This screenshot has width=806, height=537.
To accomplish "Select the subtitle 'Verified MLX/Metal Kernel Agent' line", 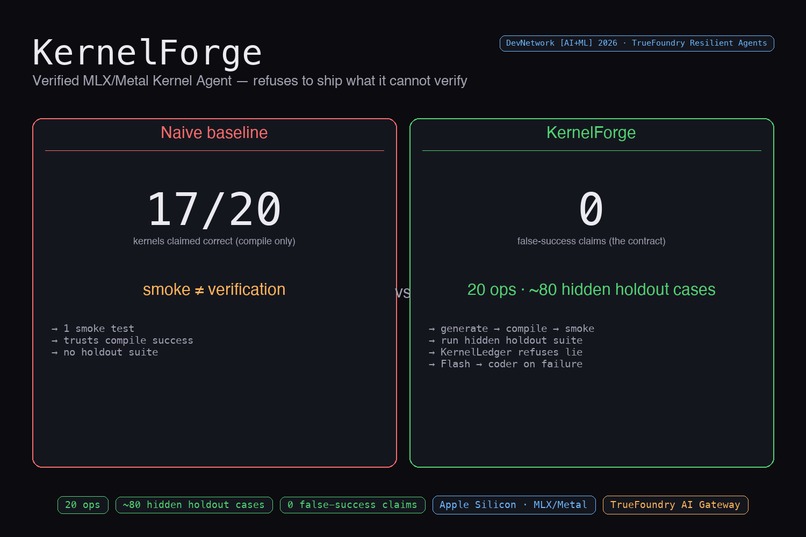I will click(x=250, y=81).
